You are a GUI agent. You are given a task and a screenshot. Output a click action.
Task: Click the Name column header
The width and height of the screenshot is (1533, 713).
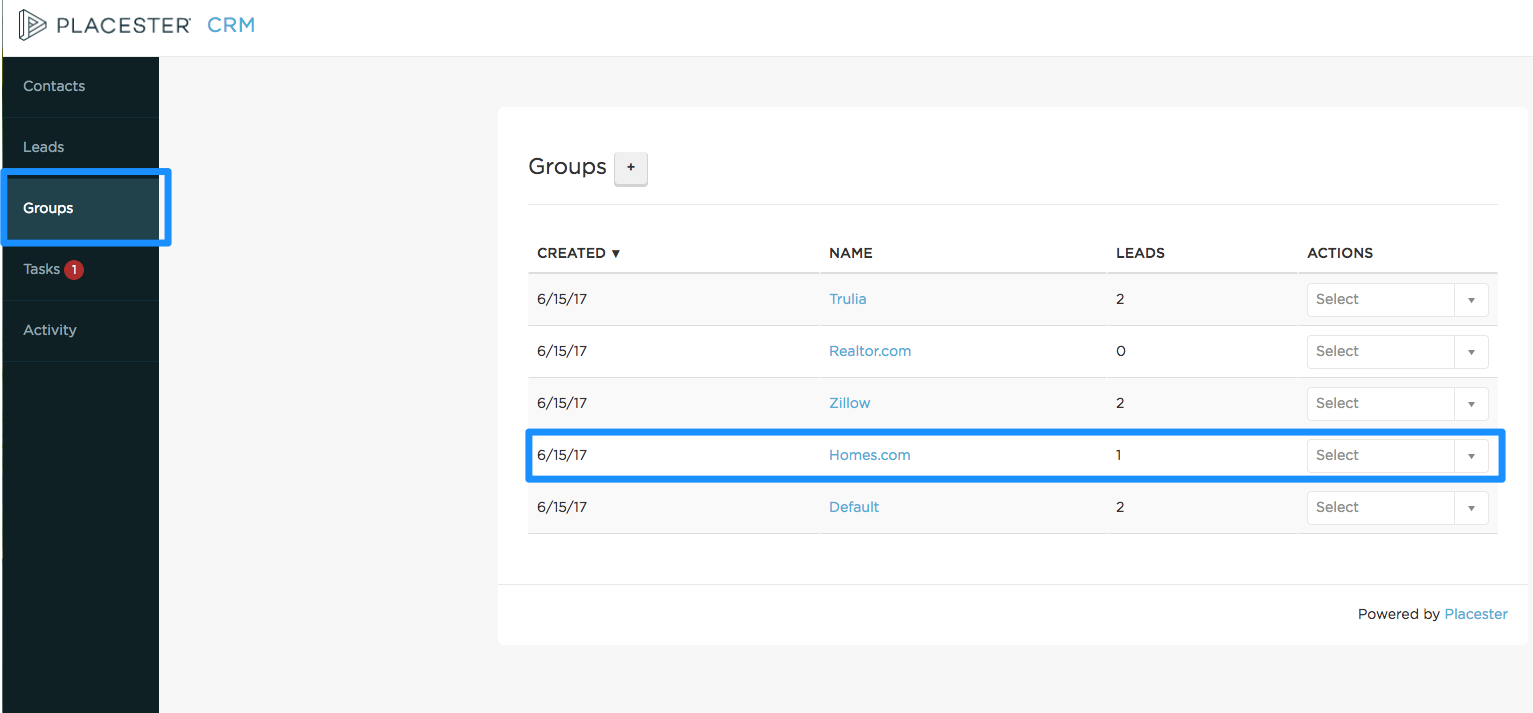coord(851,253)
